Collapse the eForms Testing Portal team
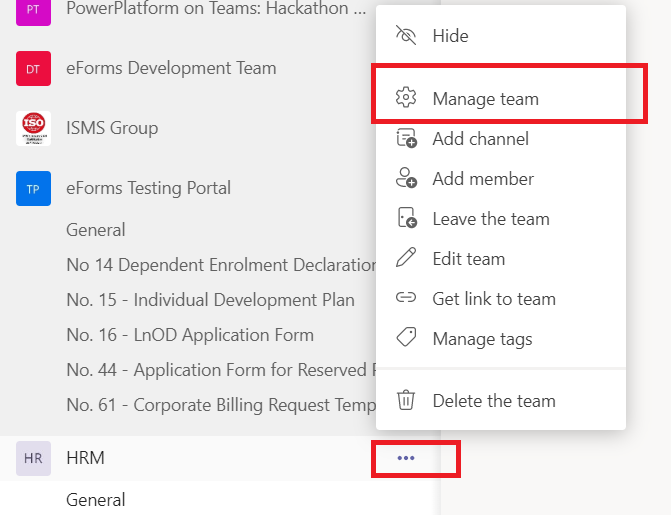Screen dimensions: 671x515 (x=148, y=188)
